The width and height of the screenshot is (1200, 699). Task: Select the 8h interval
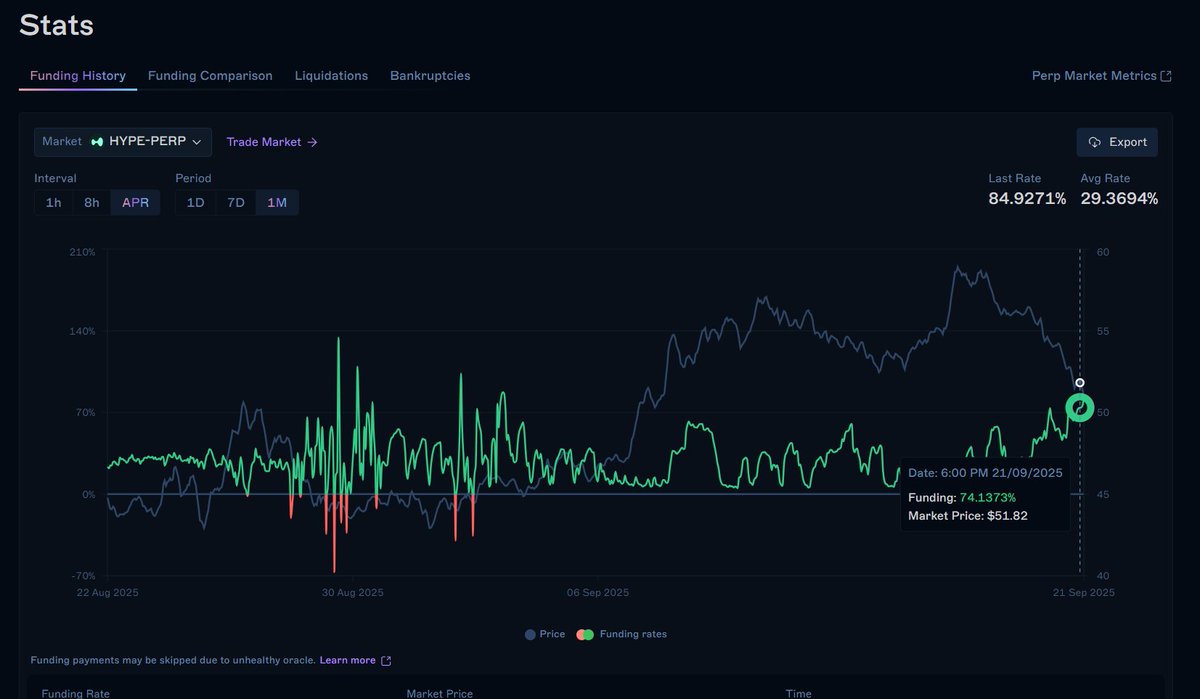click(x=91, y=202)
